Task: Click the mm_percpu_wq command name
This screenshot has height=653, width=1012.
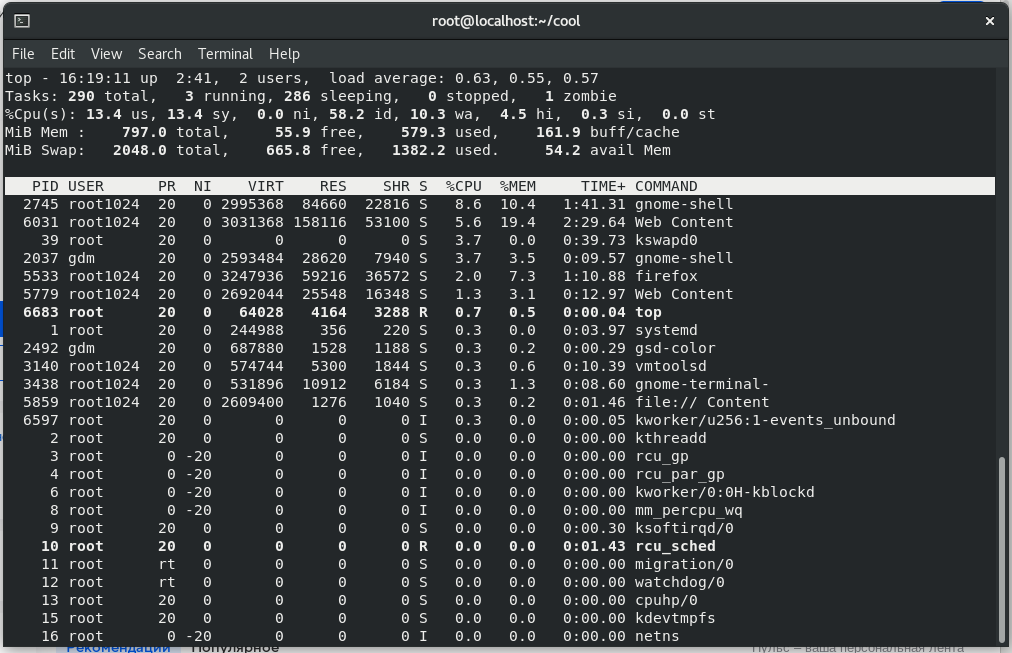Action: 689,511
